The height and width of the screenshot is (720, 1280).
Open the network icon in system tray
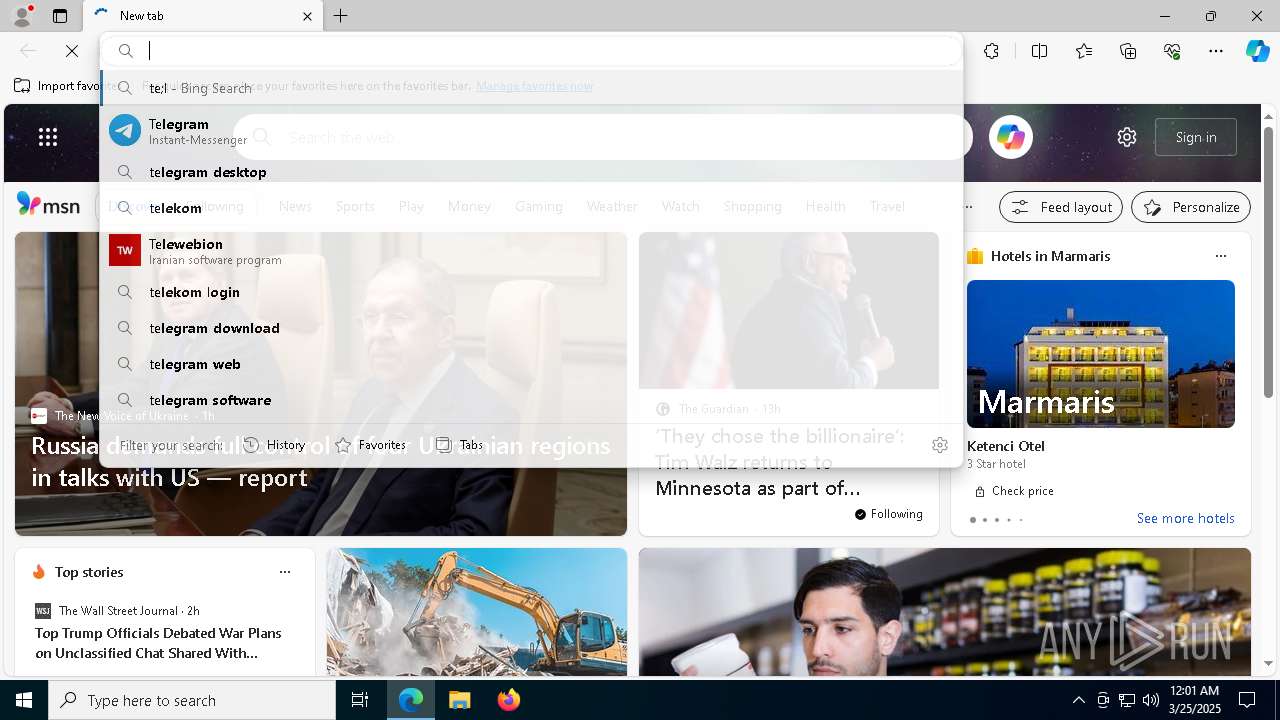(1127, 700)
